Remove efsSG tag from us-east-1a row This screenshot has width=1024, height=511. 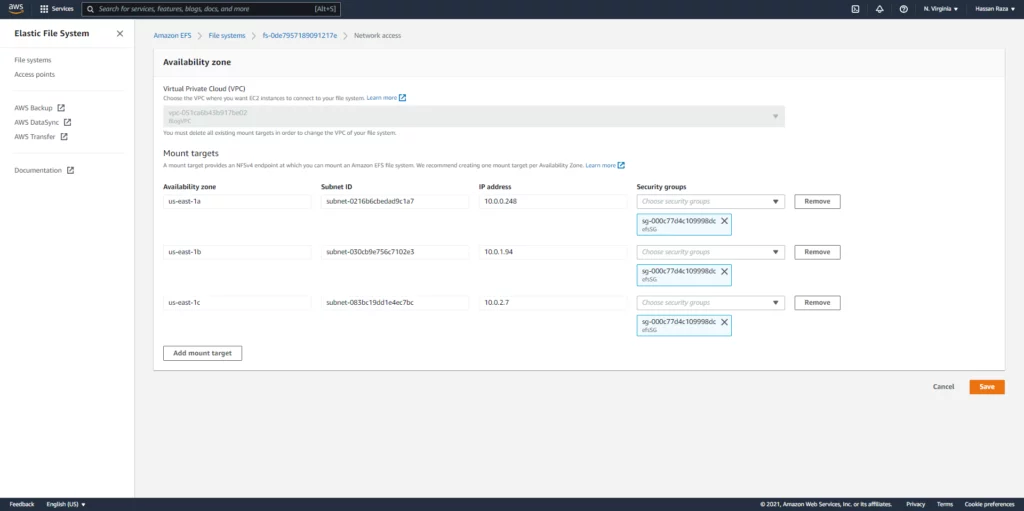point(724,221)
